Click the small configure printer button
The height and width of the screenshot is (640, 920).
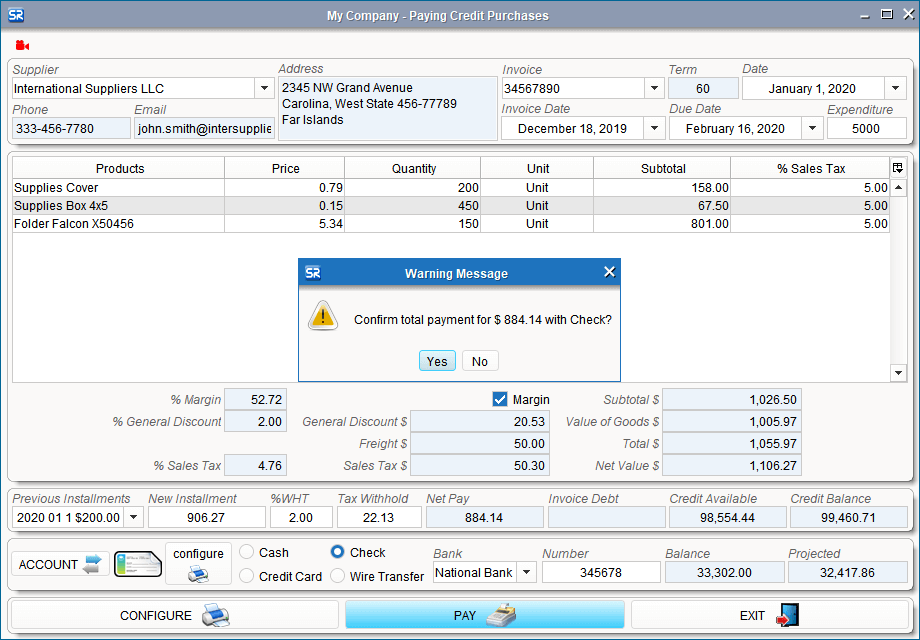tap(198, 564)
